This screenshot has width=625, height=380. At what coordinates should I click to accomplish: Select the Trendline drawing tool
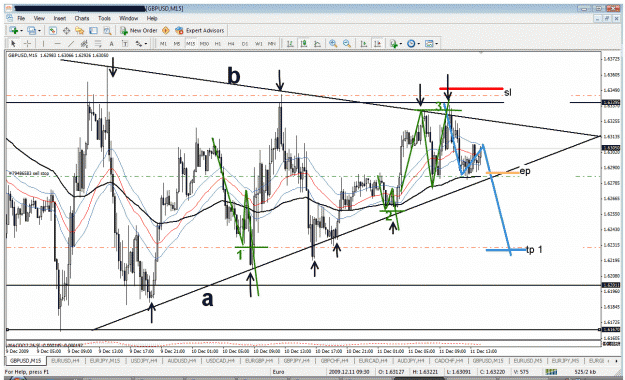point(71,43)
